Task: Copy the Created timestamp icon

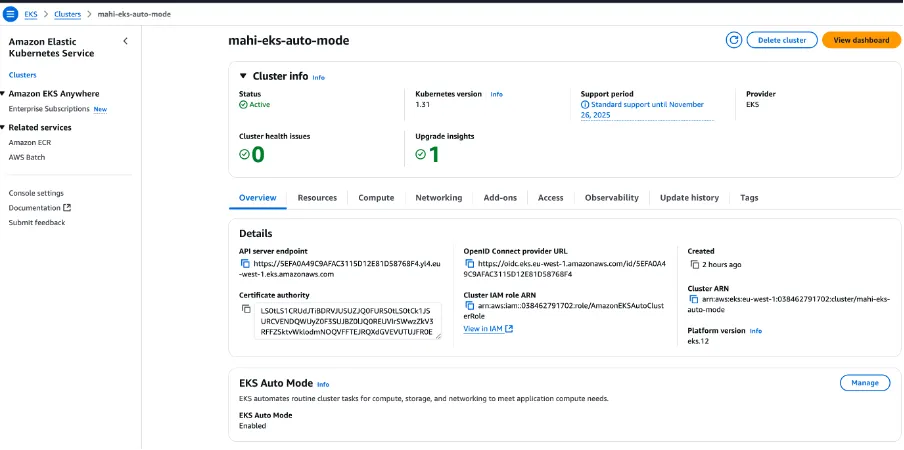Action: point(694,264)
